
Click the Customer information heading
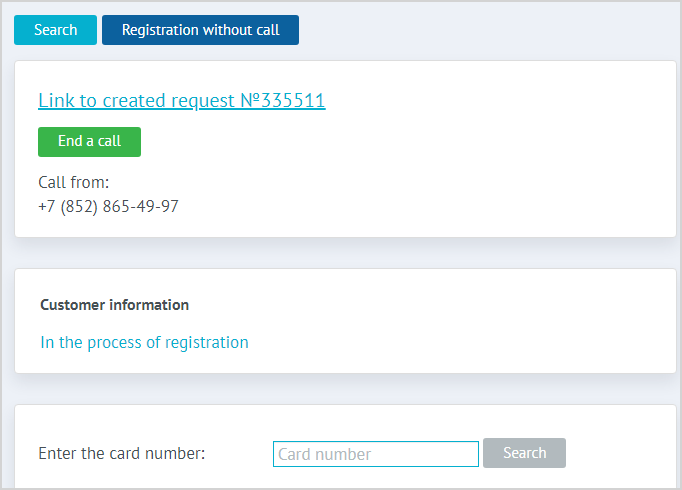[x=114, y=305]
